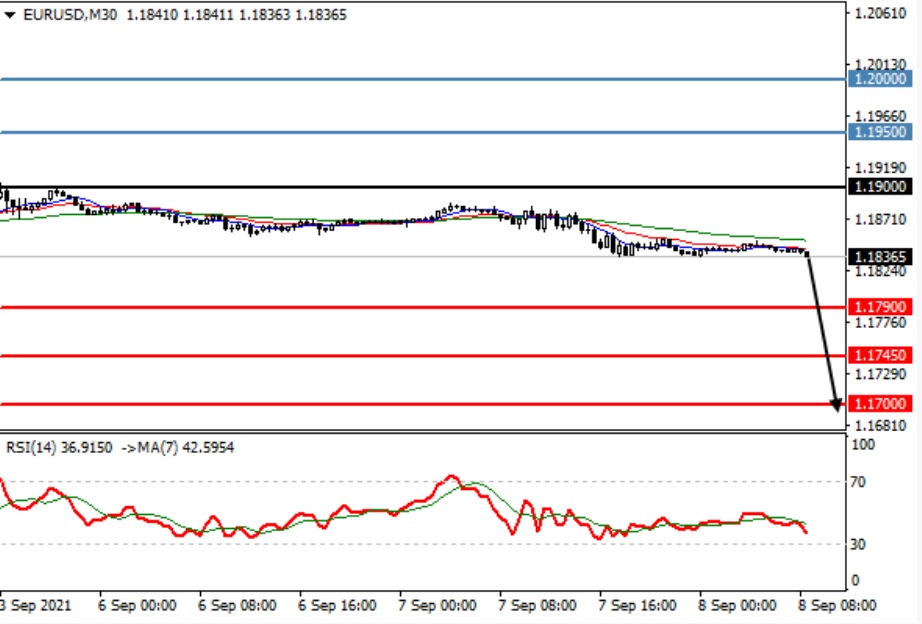Click the 1.16810 price axis label
Viewport: 922px width, 624px height.
[x=880, y=425]
